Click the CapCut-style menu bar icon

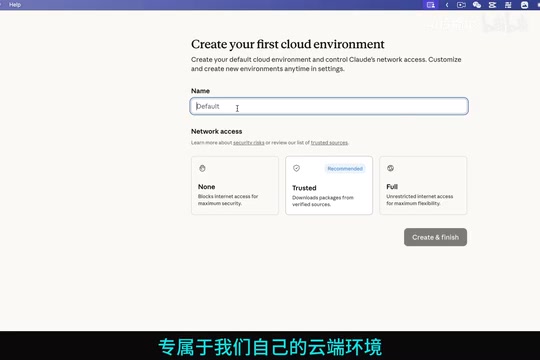(492, 5)
